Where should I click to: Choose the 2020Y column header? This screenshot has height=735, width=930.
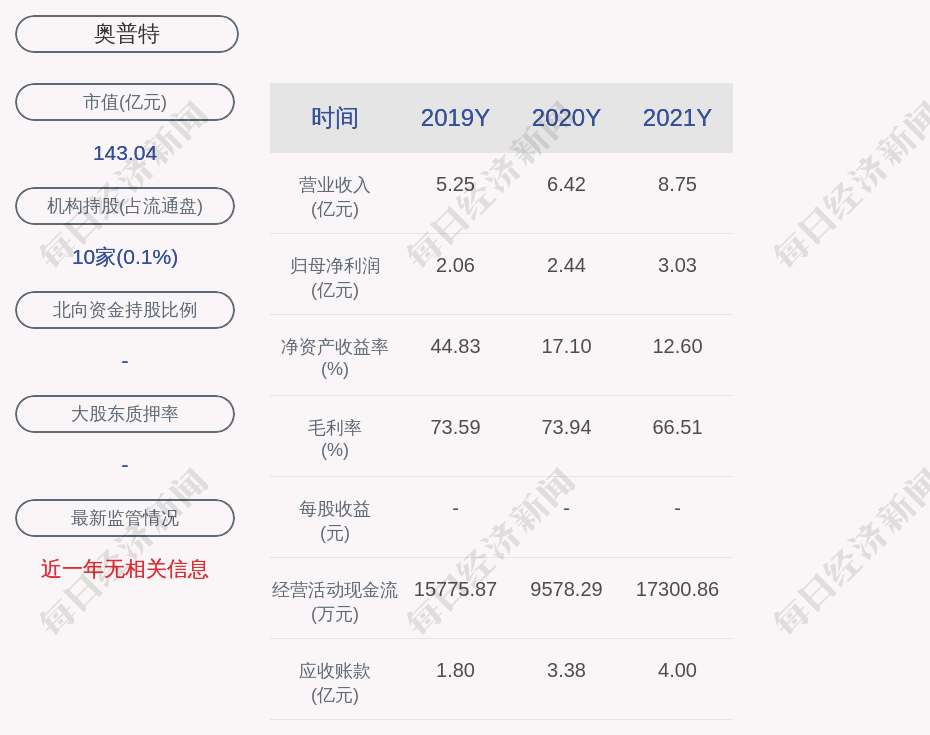tap(566, 118)
